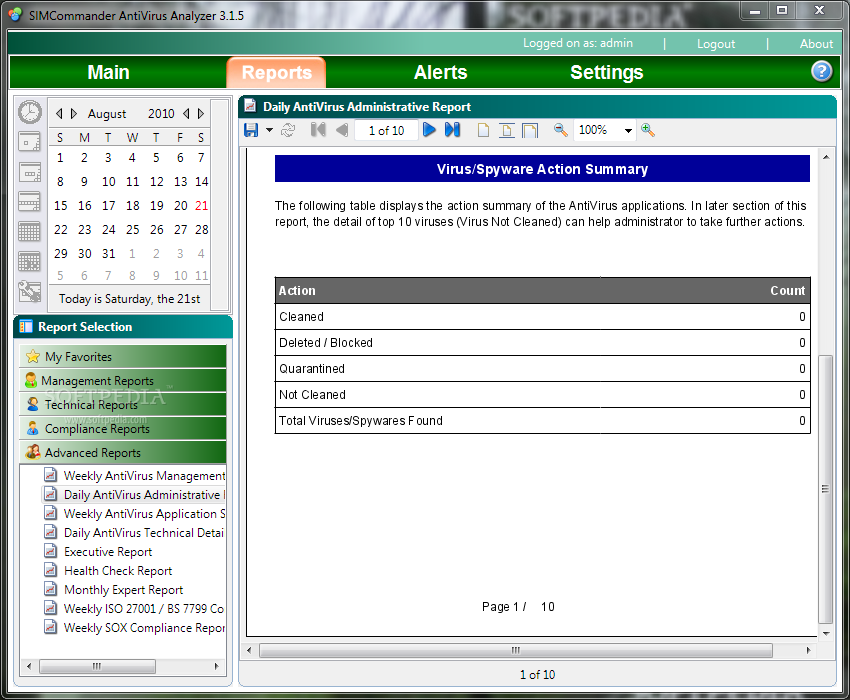Image resolution: width=850 pixels, height=700 pixels.
Task: Click the 'Total Viruses/Spywares Found' row
Action: 542,421
